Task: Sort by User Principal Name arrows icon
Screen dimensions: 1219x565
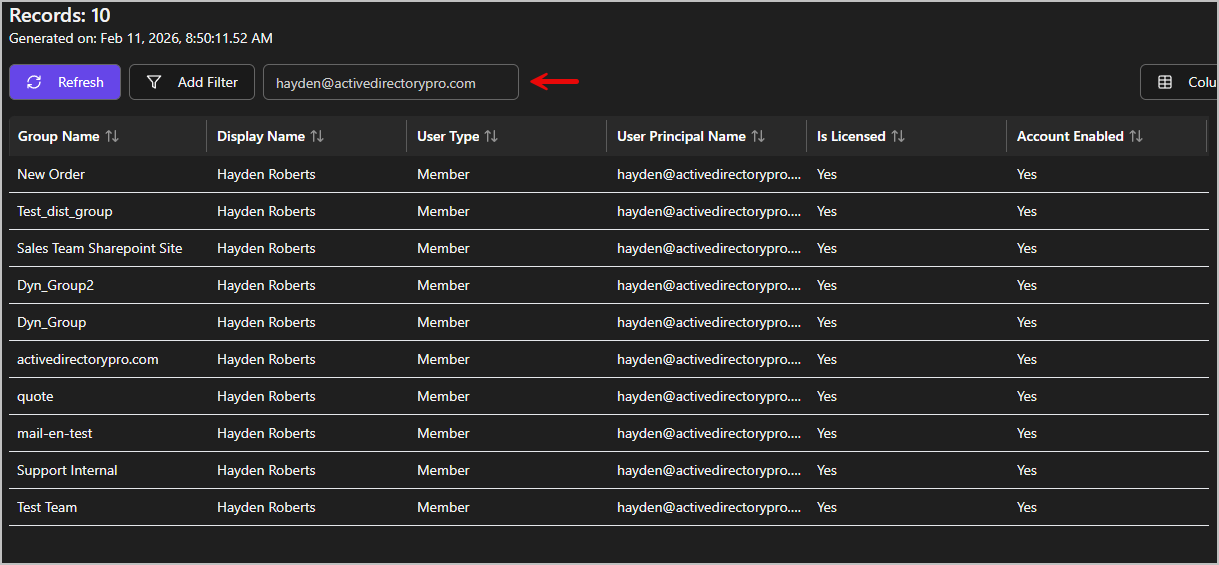Action: click(758, 136)
